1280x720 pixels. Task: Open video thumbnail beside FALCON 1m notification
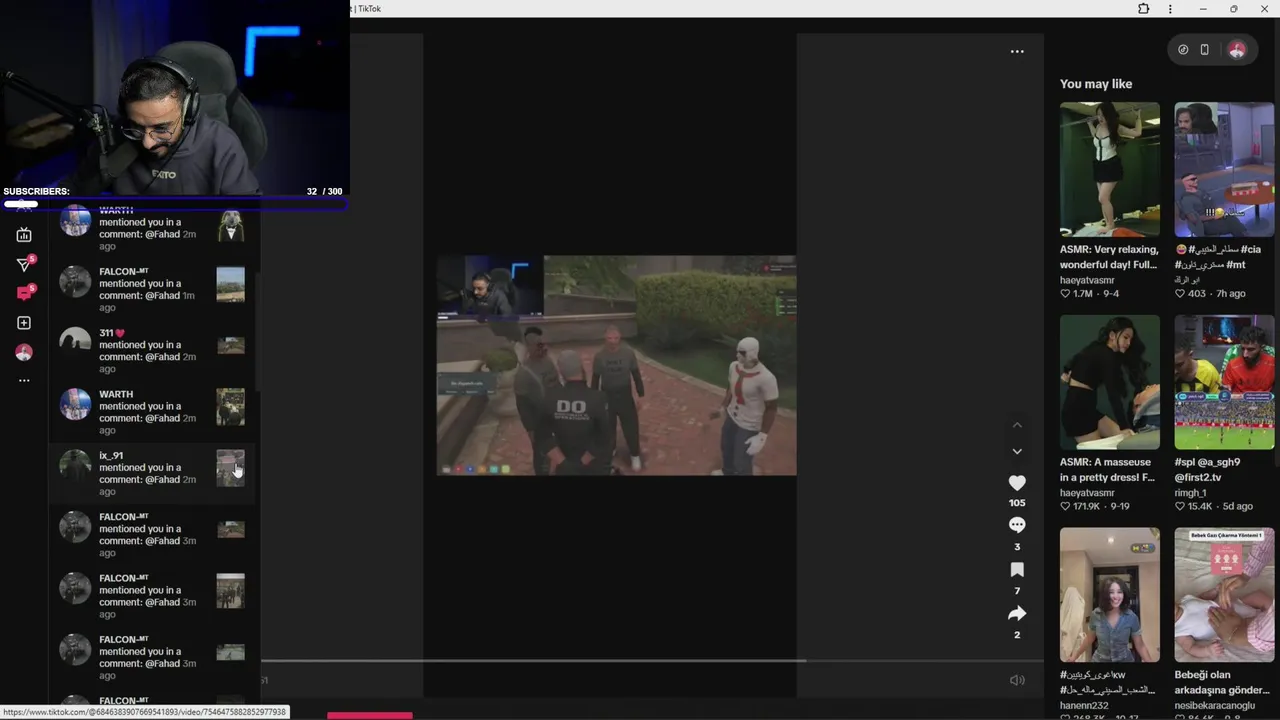point(230,284)
